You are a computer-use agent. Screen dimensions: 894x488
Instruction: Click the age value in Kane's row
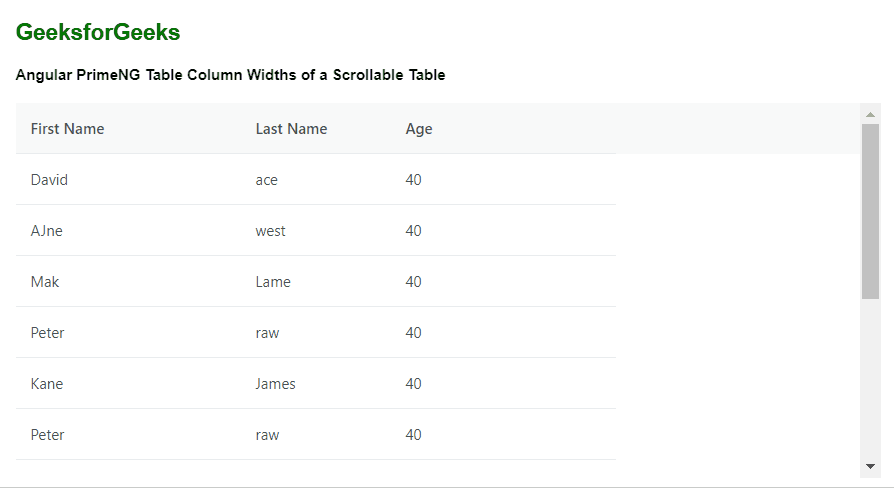coord(413,384)
